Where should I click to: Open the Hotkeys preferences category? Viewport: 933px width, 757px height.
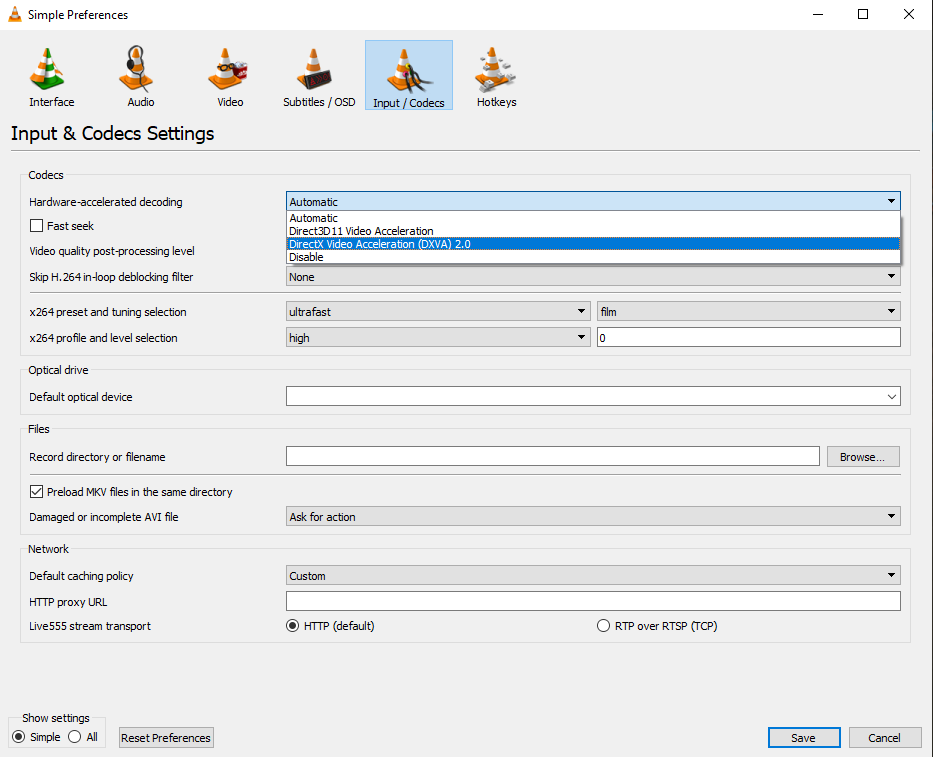[x=496, y=76]
